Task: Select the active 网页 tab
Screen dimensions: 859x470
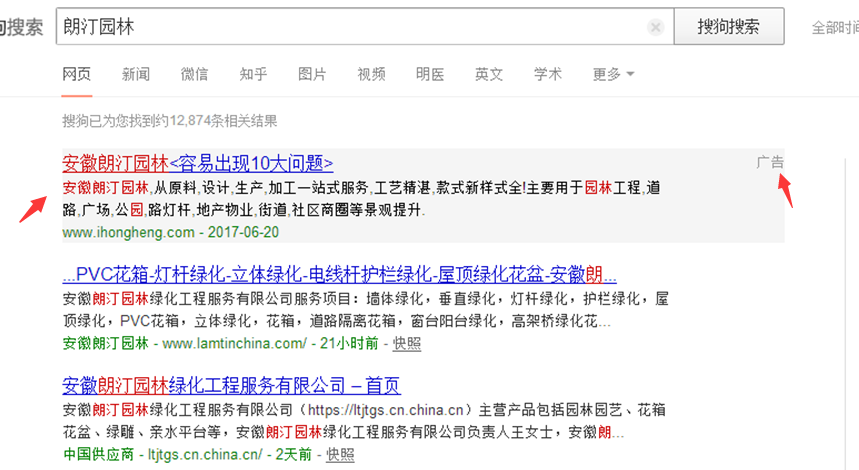Action: 77,74
